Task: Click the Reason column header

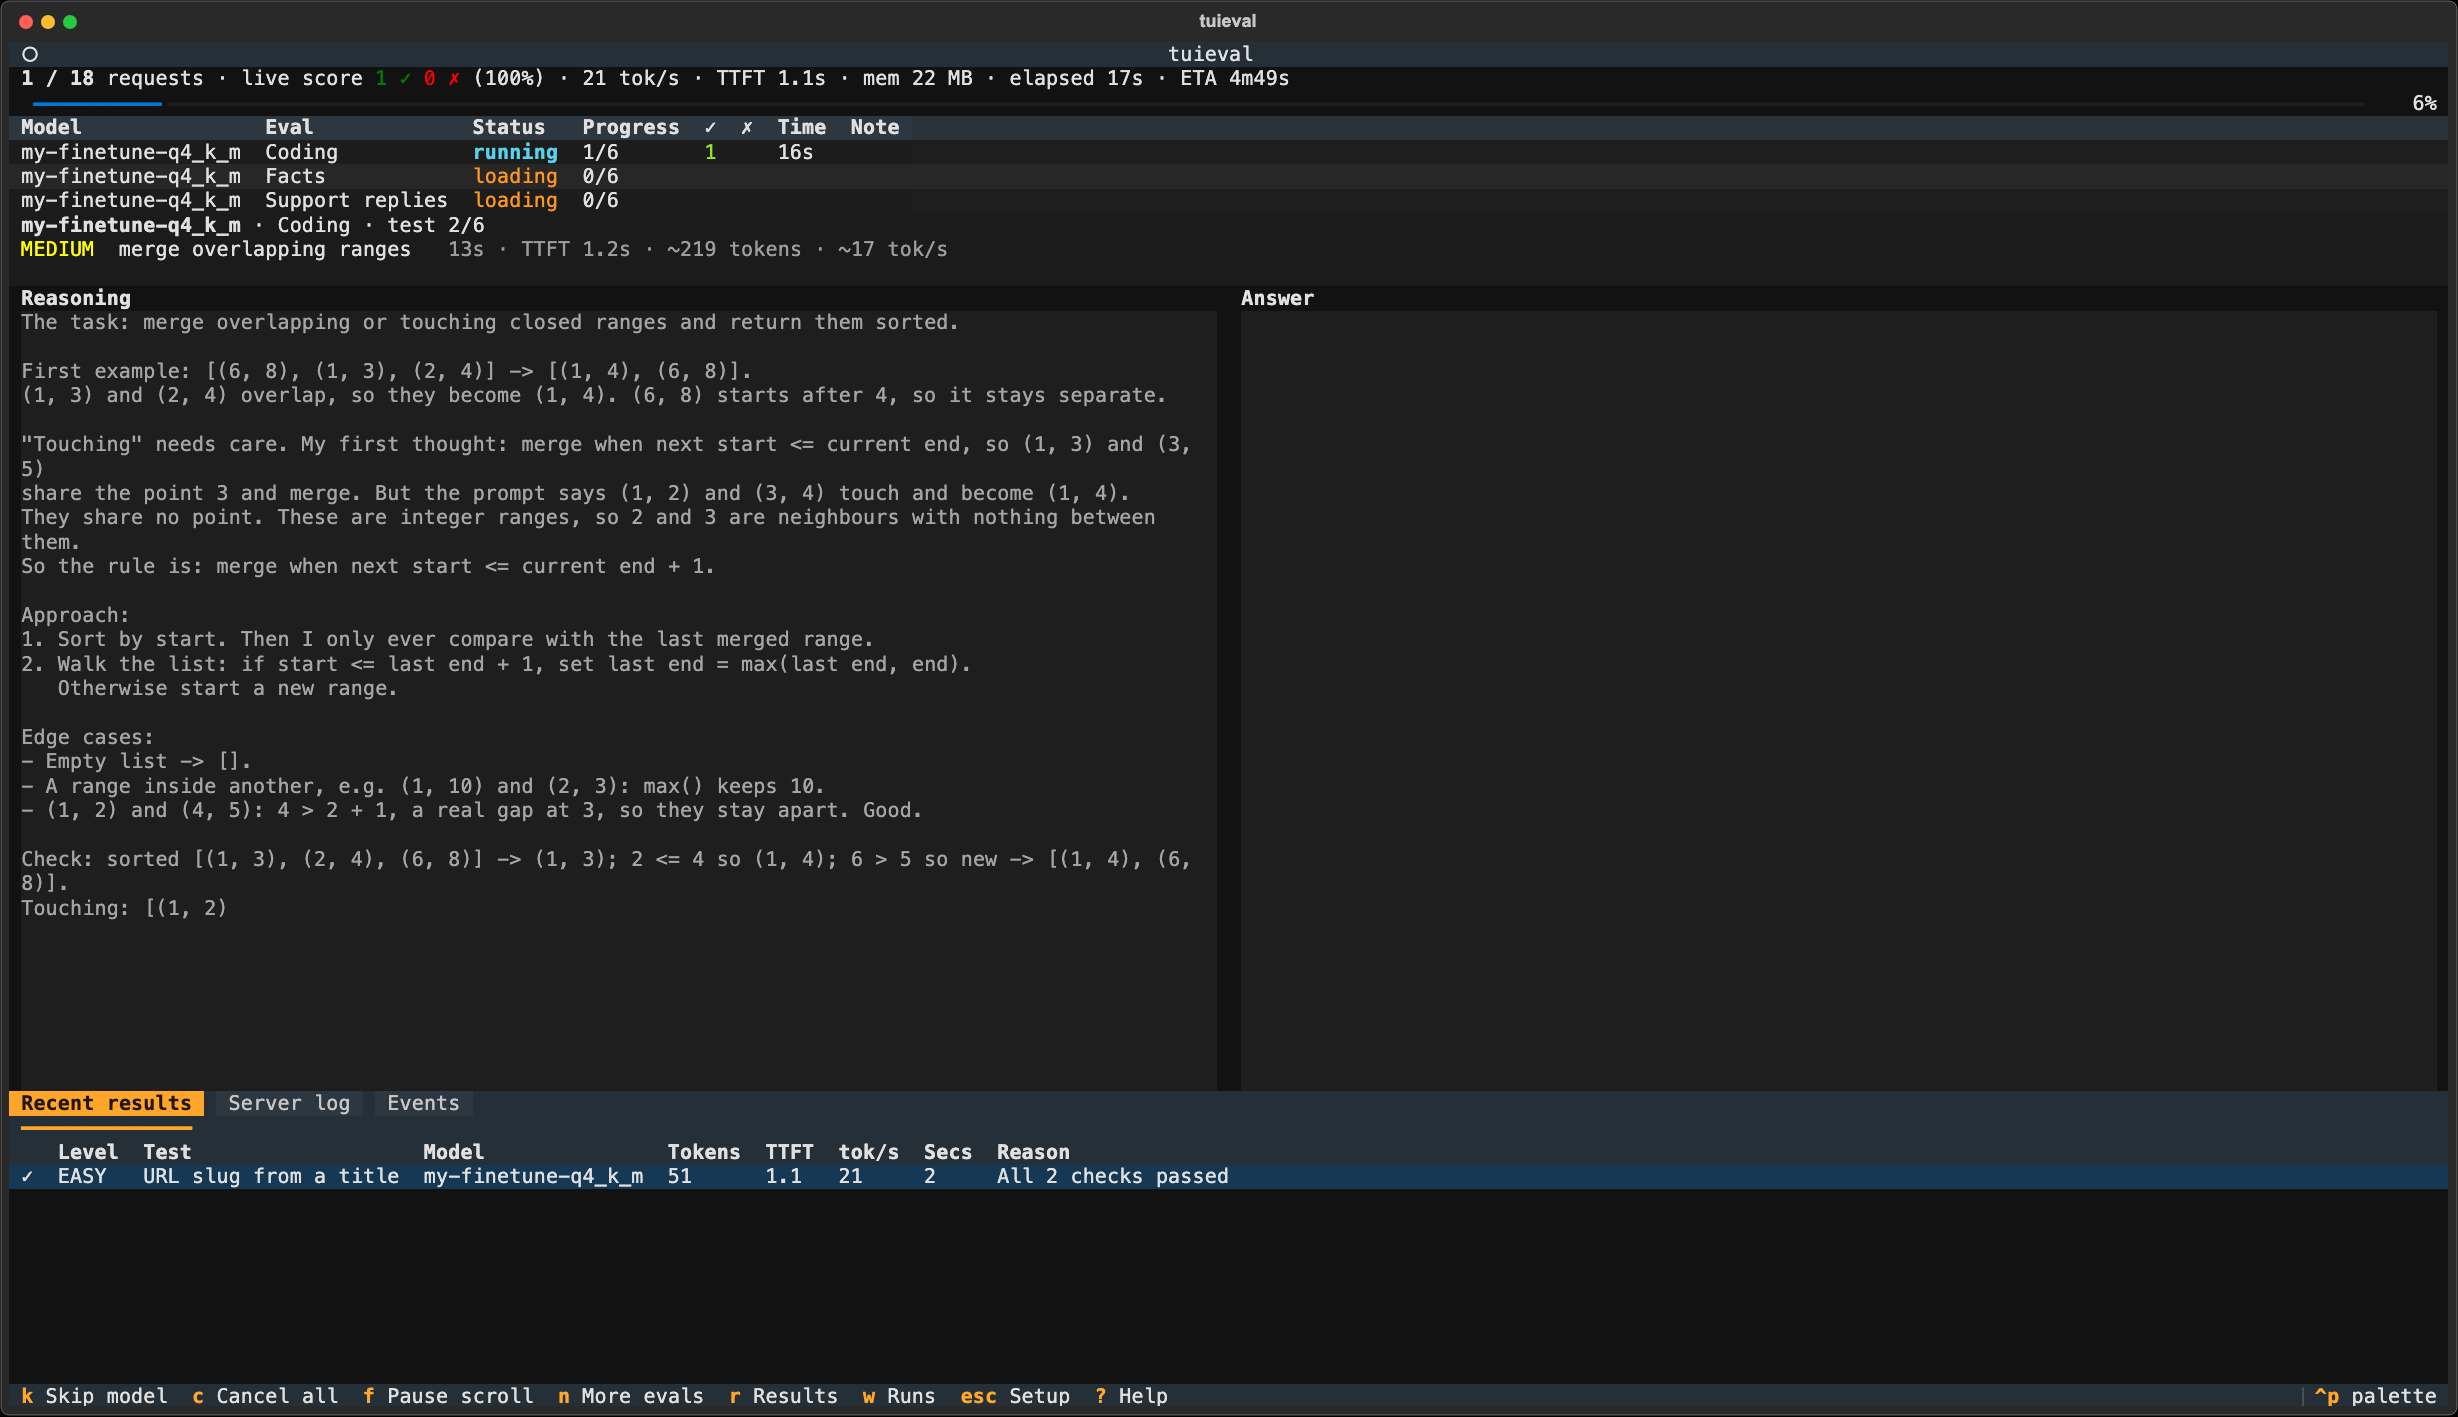Action: coord(1033,1152)
